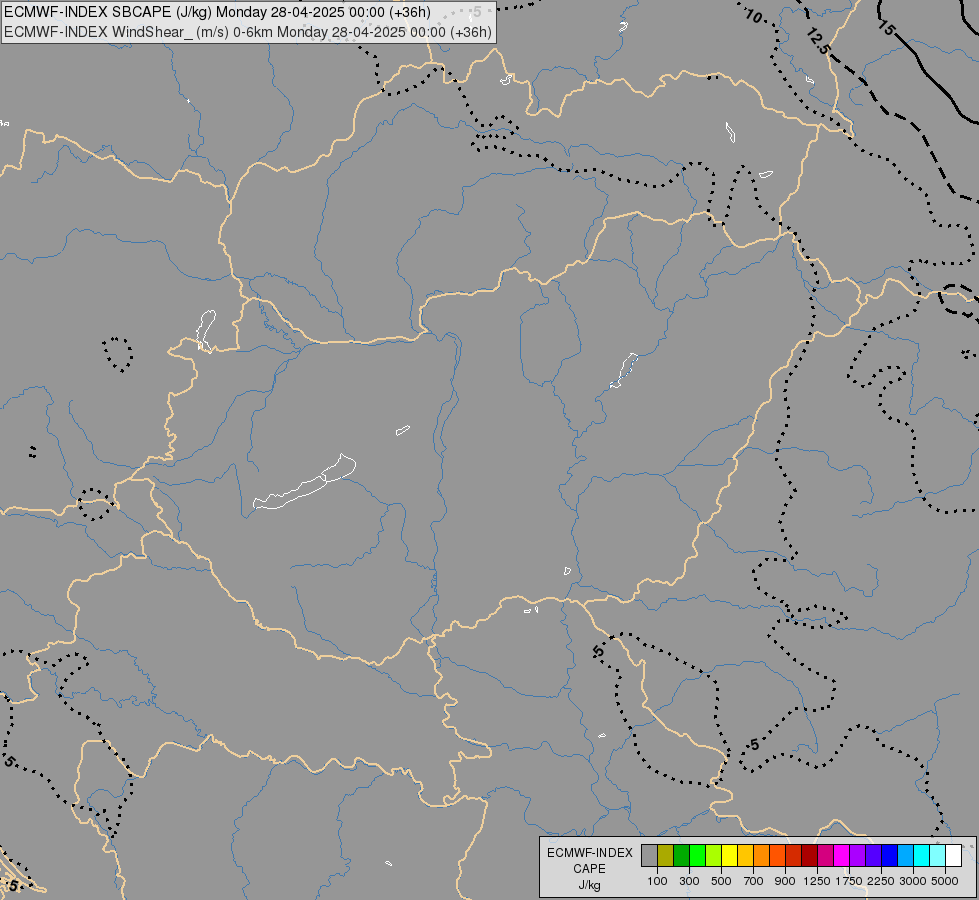Click the legend value label 1250

pos(817,881)
